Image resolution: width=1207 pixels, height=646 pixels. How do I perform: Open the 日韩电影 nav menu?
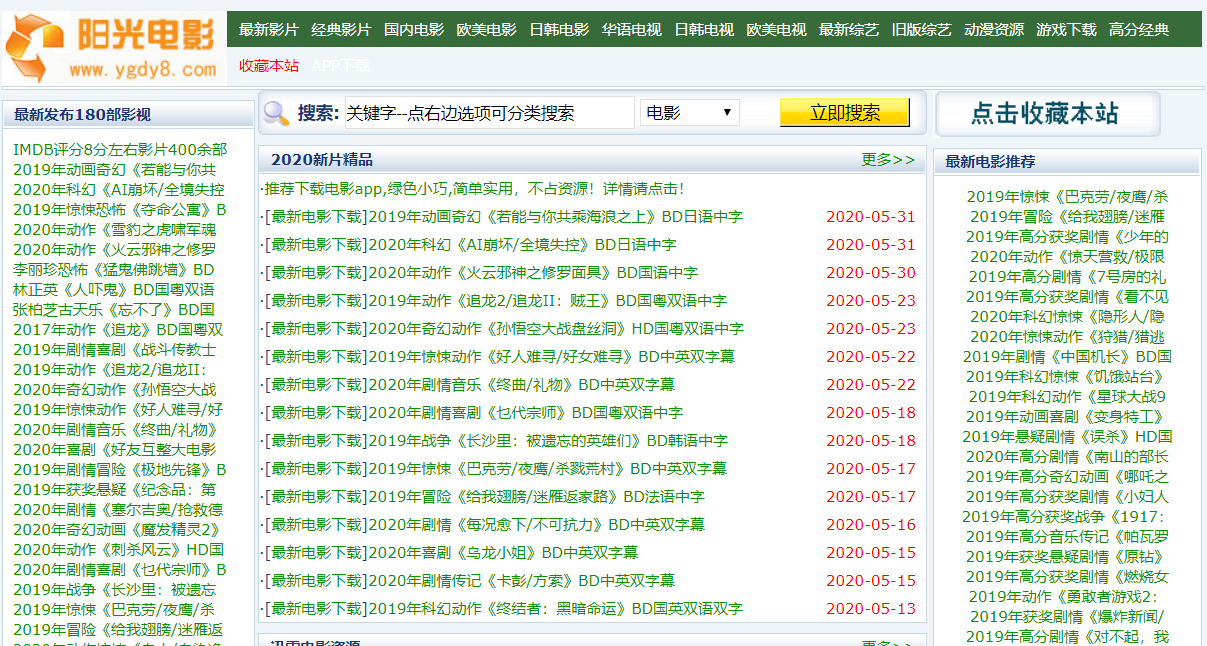click(559, 29)
